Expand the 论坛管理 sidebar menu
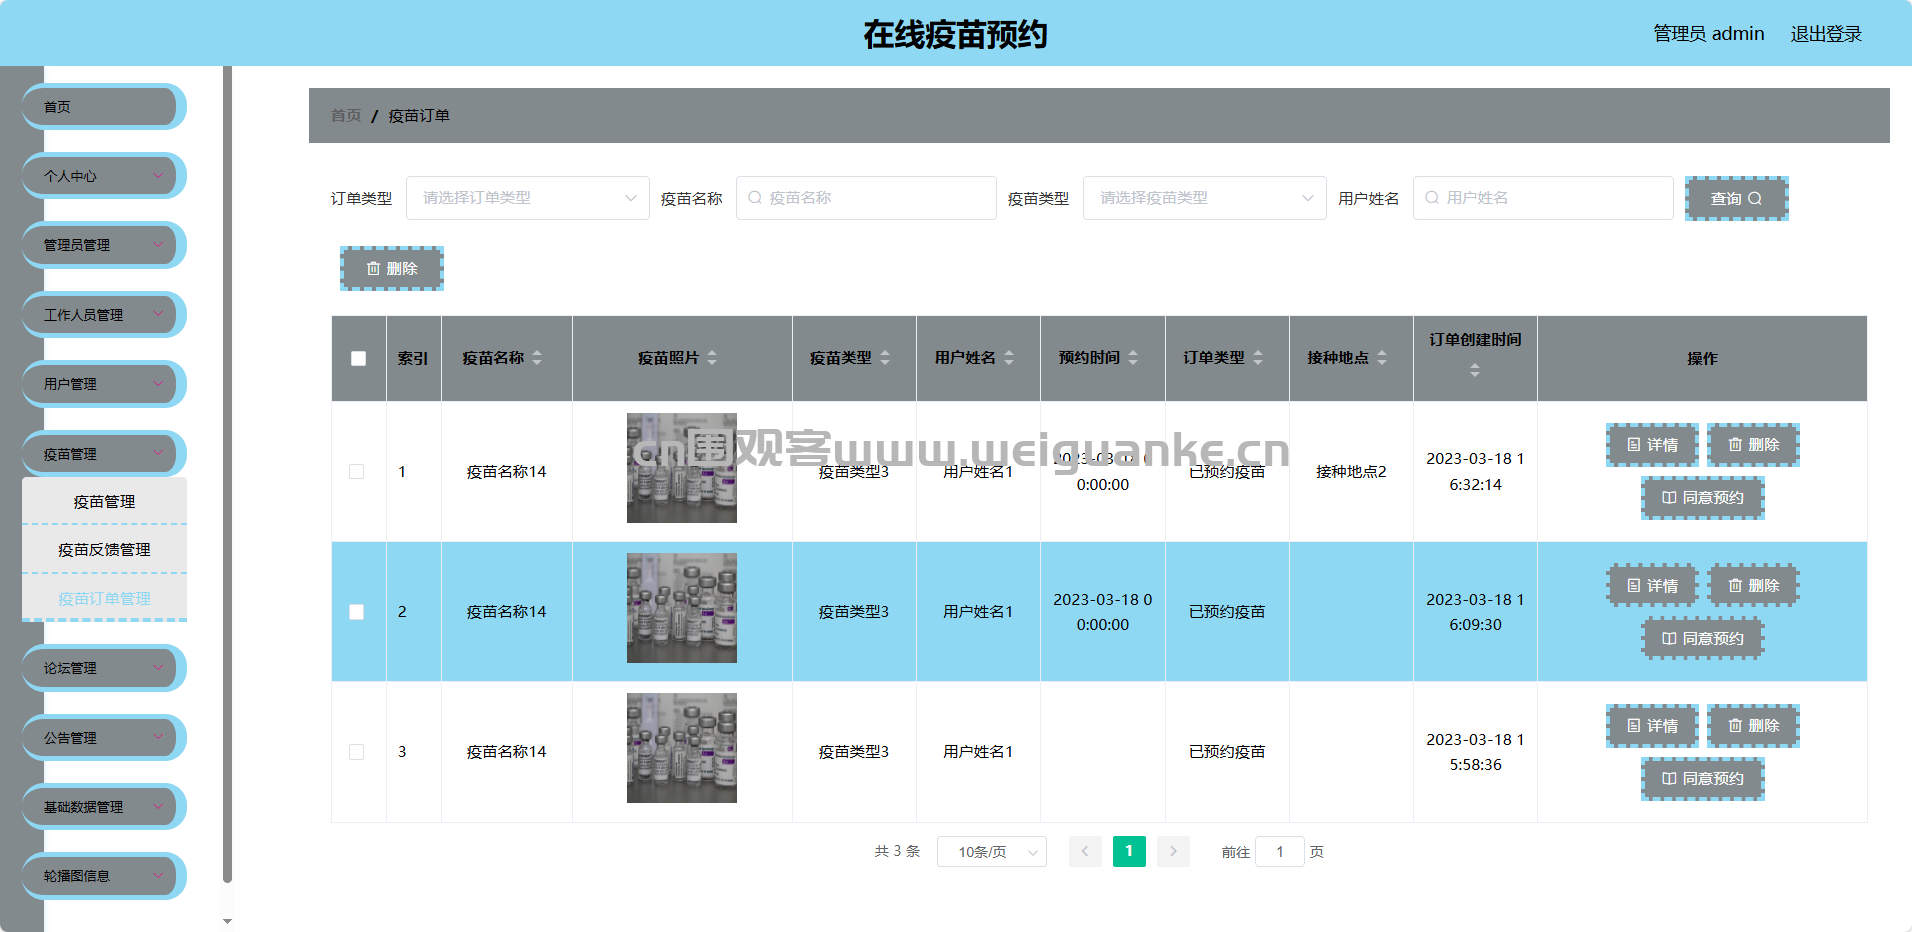 coord(103,668)
